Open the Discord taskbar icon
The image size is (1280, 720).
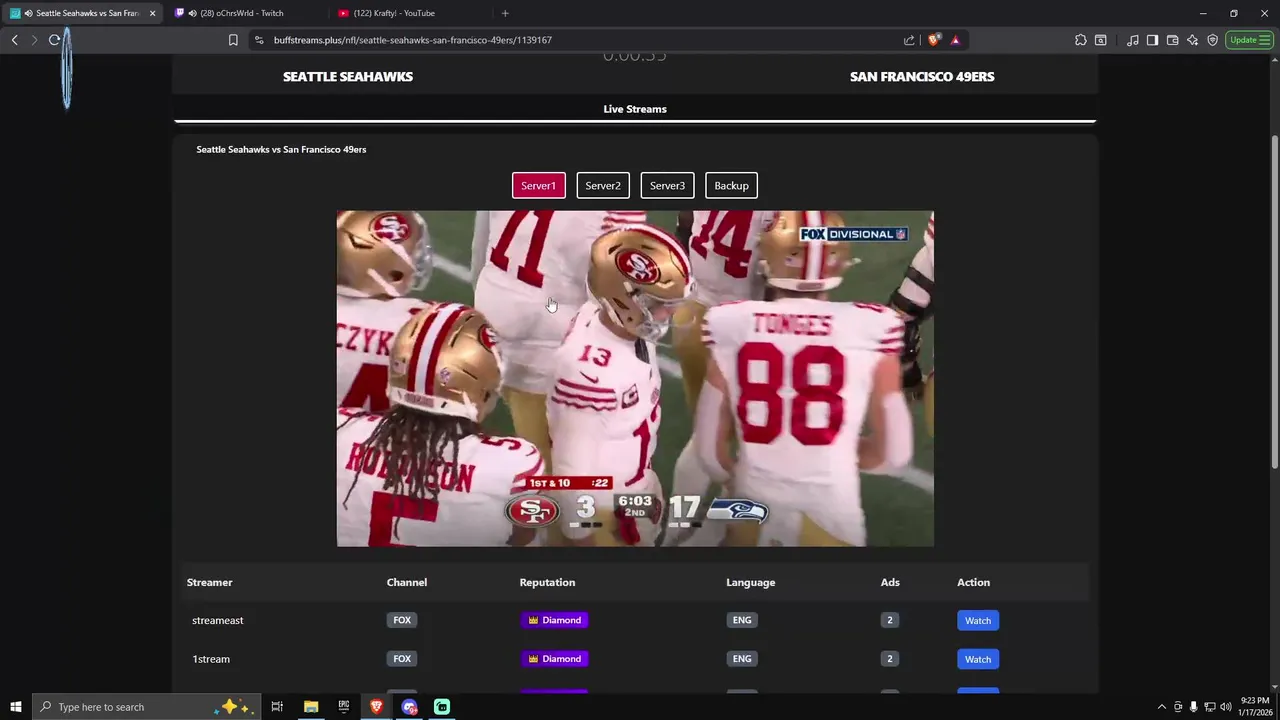point(409,707)
